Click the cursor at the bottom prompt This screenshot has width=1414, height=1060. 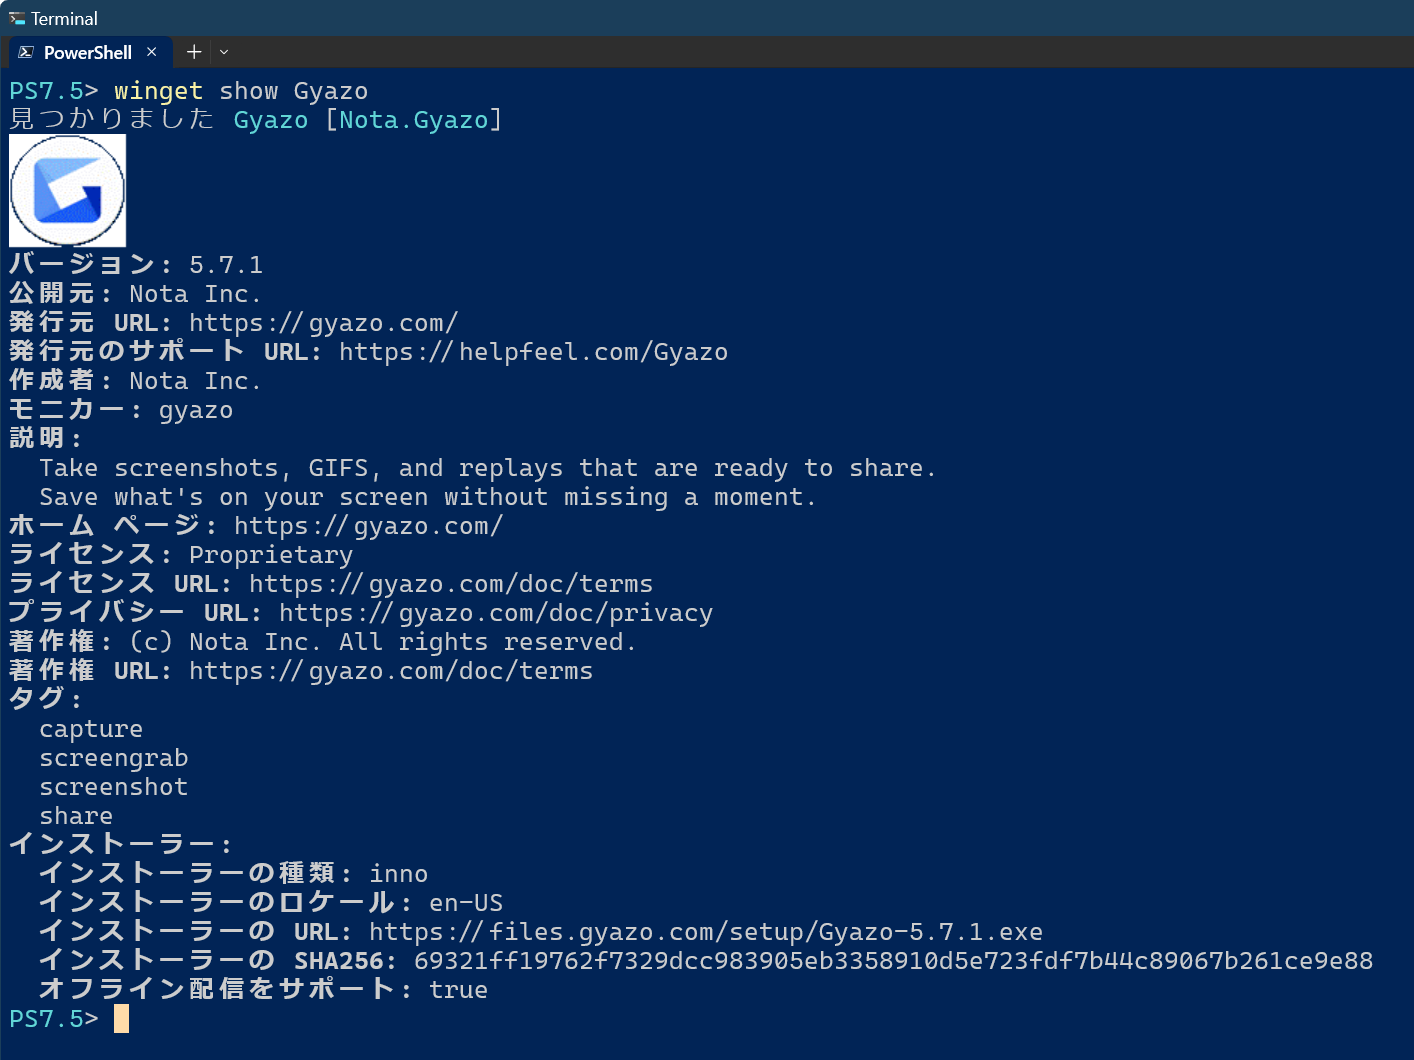coord(121,1019)
